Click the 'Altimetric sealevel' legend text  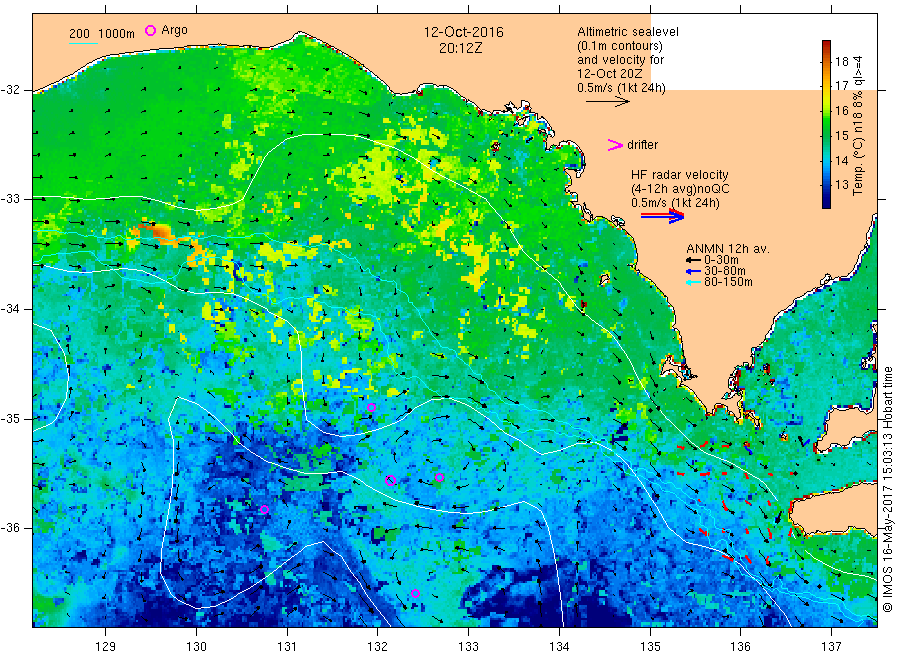[x=628, y=32]
